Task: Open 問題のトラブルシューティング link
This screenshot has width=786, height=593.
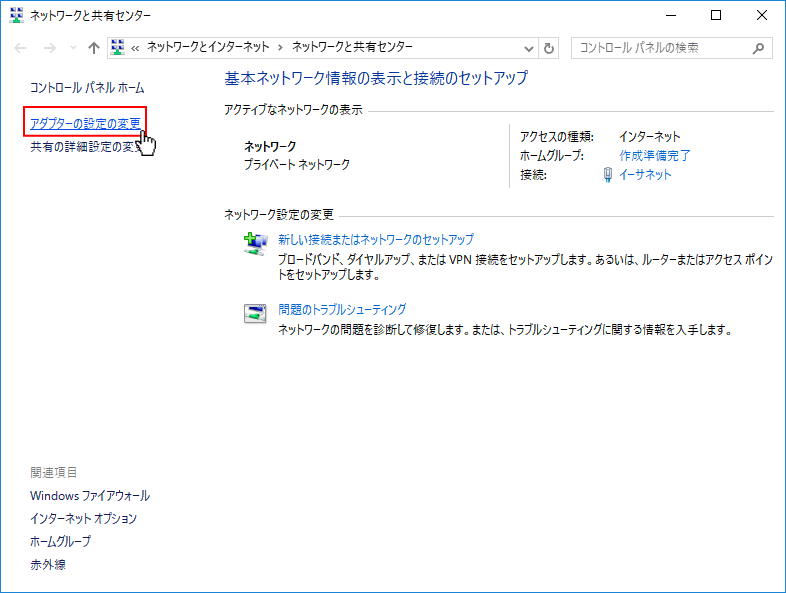Action: coord(342,309)
